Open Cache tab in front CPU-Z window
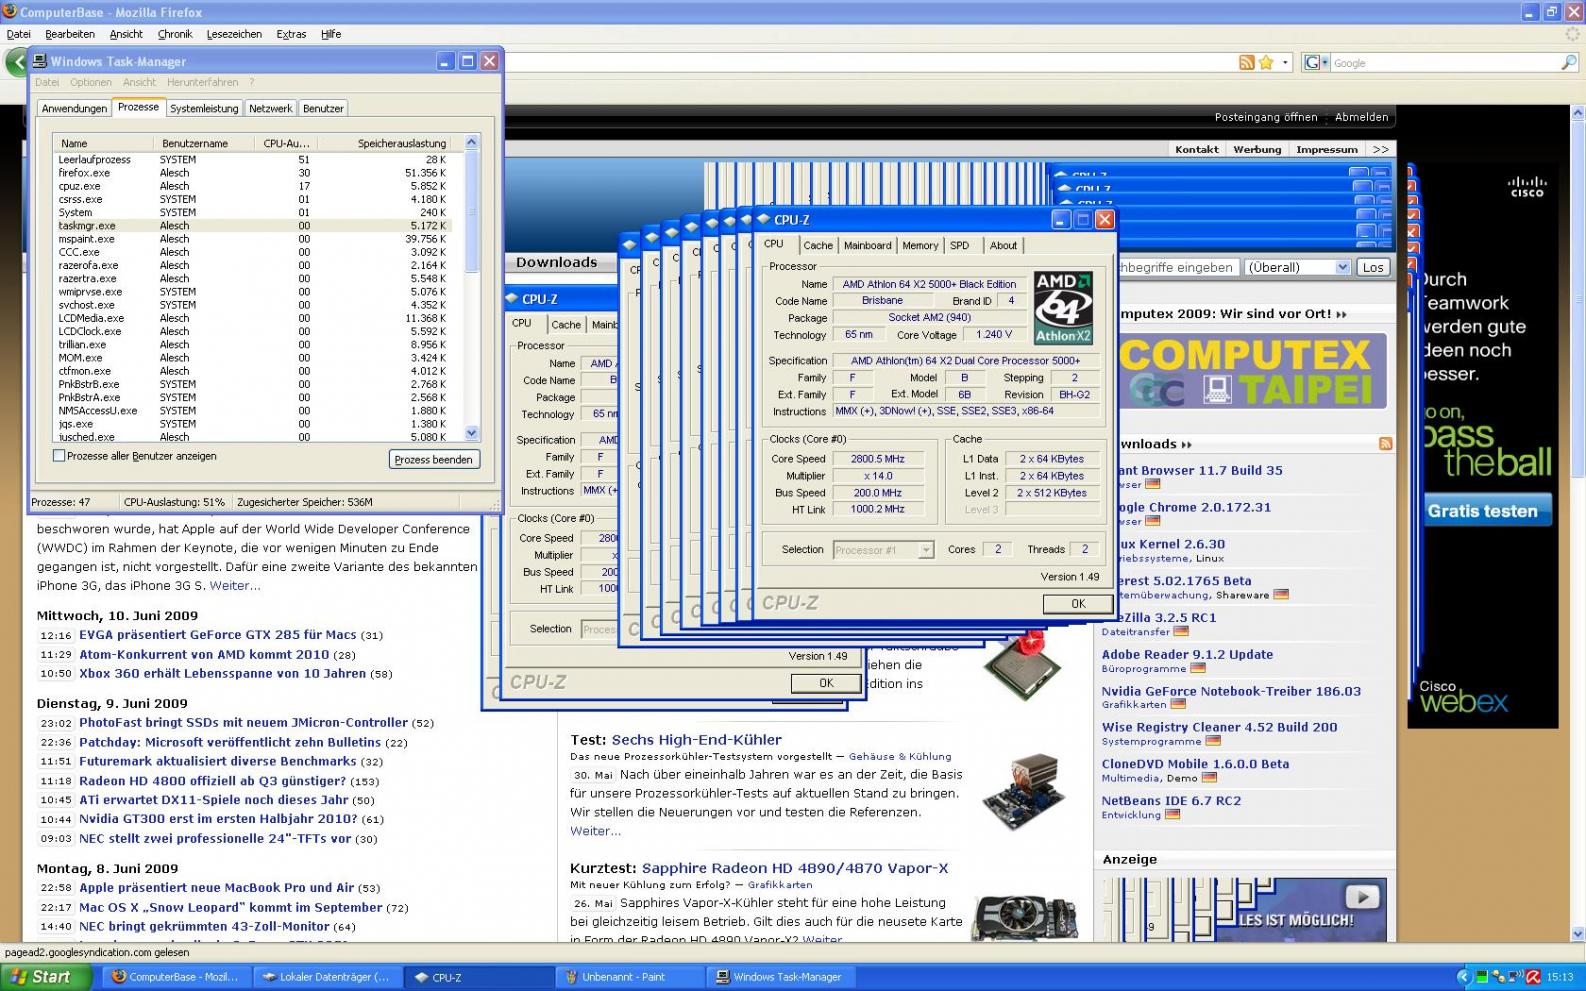This screenshot has height=991, width=1586. pos(818,245)
